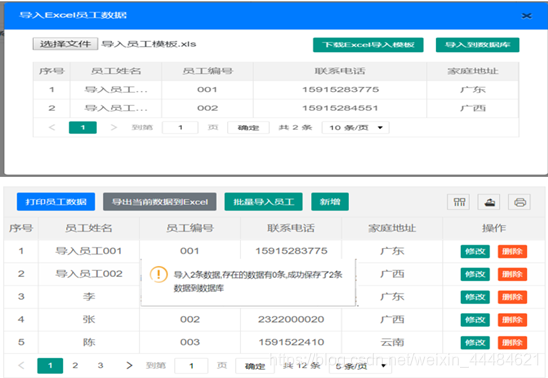Click 删除 for 李 row
The height and width of the screenshot is (378, 548).
click(x=512, y=297)
